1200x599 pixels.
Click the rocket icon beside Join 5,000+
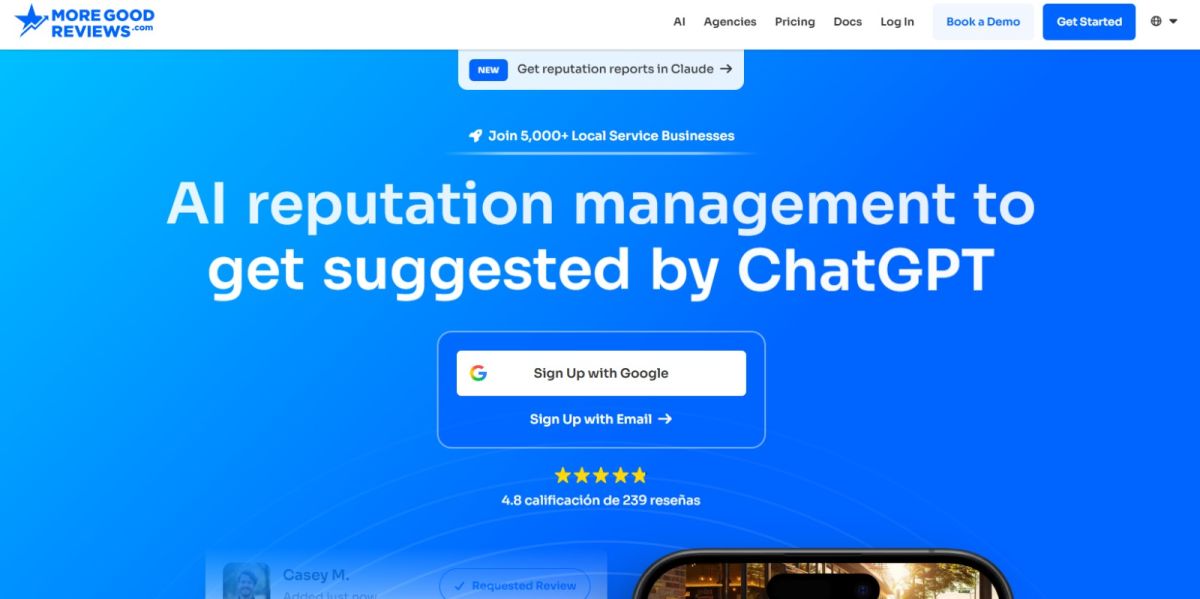point(475,136)
